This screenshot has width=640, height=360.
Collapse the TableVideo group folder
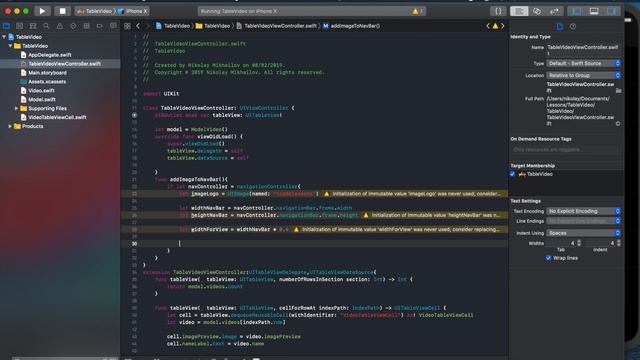(x=10, y=46)
